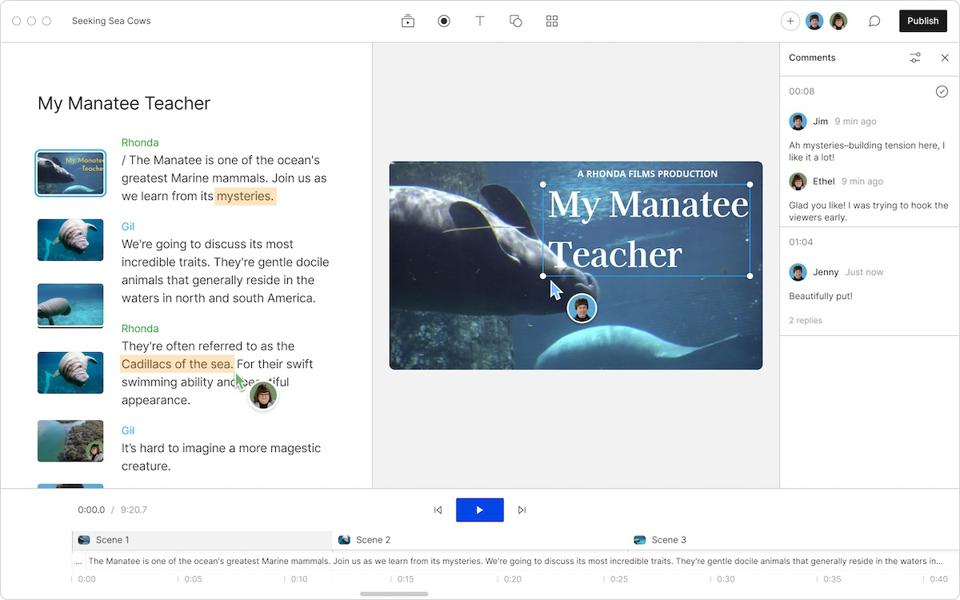
Task: Publish the project
Action: (x=922, y=20)
